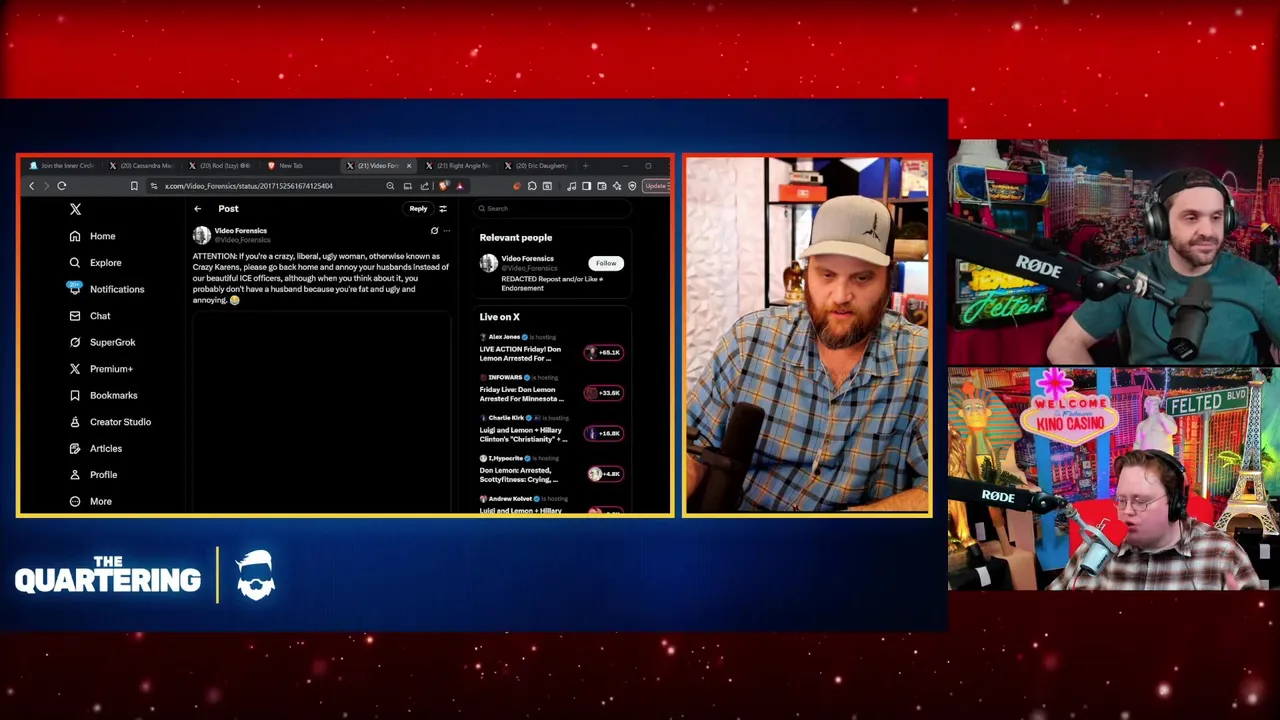This screenshot has width=1280, height=720.
Task: Click the browser forward button
Action: coord(46,186)
